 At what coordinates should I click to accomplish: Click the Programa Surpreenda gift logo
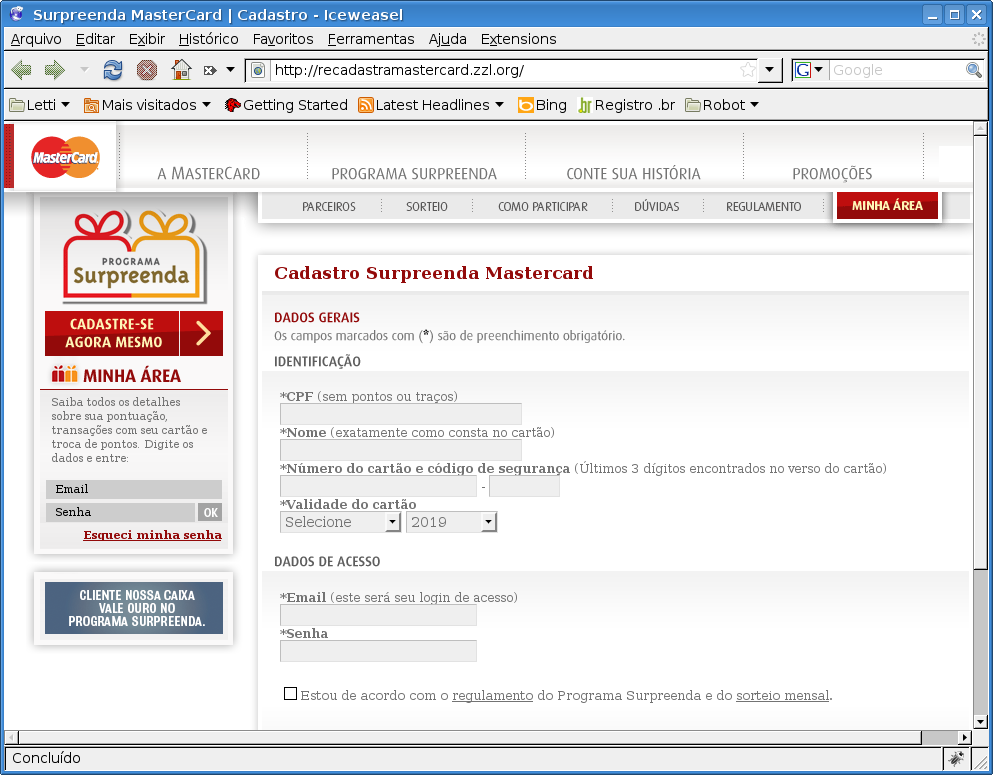pyautogui.click(x=134, y=256)
